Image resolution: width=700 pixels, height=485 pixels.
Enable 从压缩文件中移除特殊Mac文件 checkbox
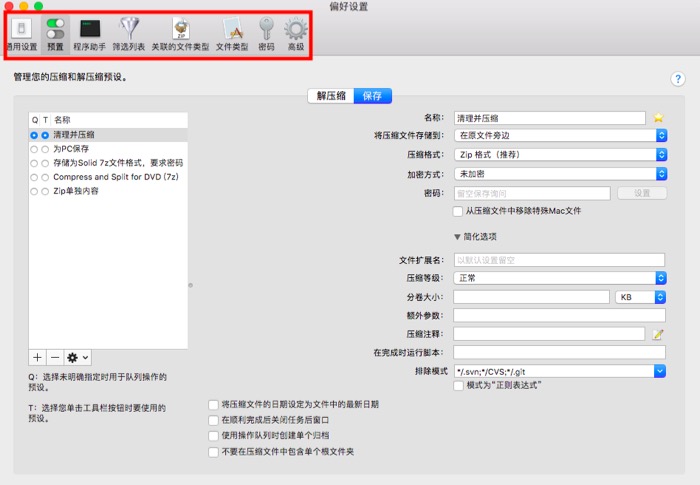[458, 211]
